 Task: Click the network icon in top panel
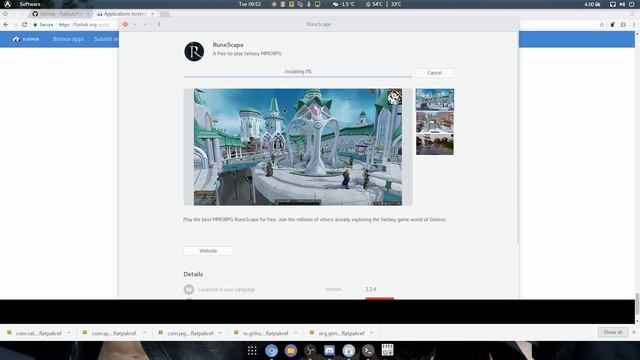[613, 4]
